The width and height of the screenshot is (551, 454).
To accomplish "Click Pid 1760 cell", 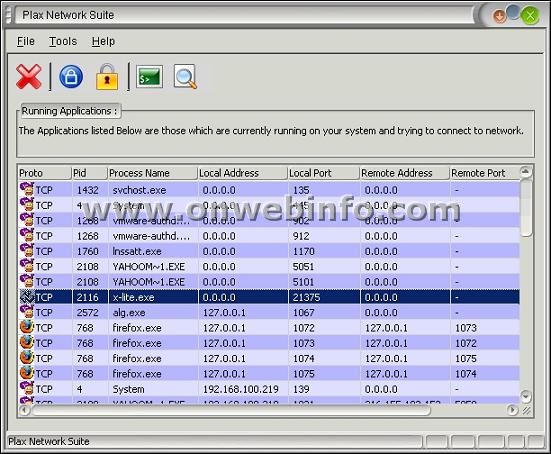I will coord(87,252).
